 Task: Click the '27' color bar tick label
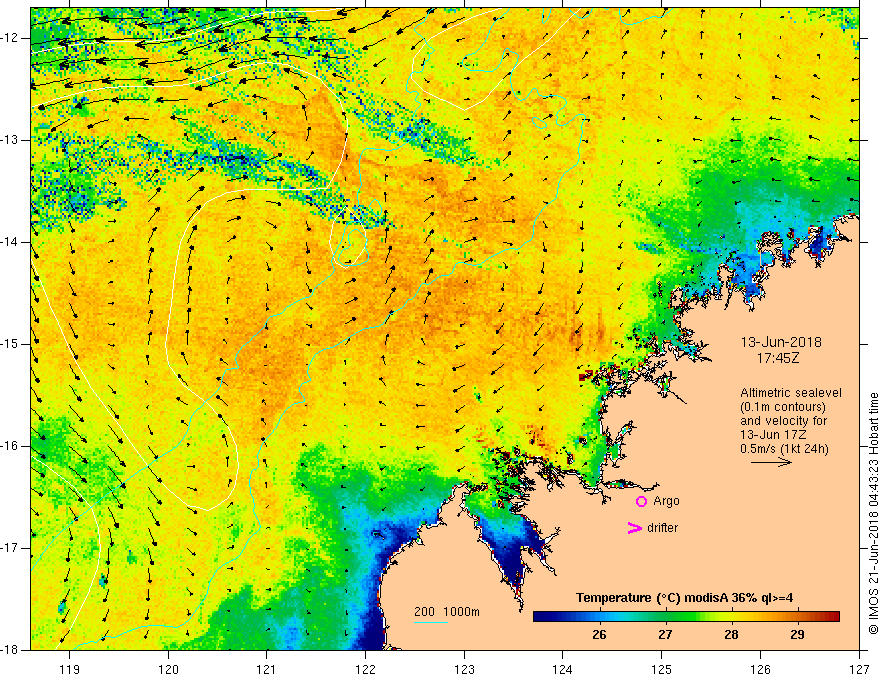click(x=665, y=635)
